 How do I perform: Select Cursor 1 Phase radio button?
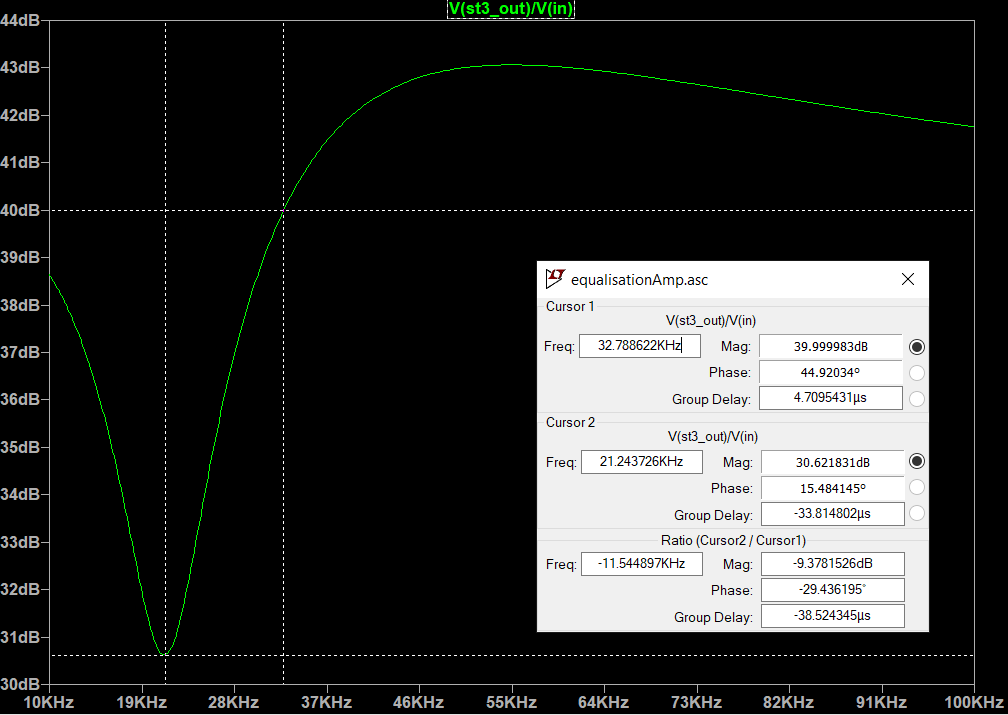click(x=917, y=373)
